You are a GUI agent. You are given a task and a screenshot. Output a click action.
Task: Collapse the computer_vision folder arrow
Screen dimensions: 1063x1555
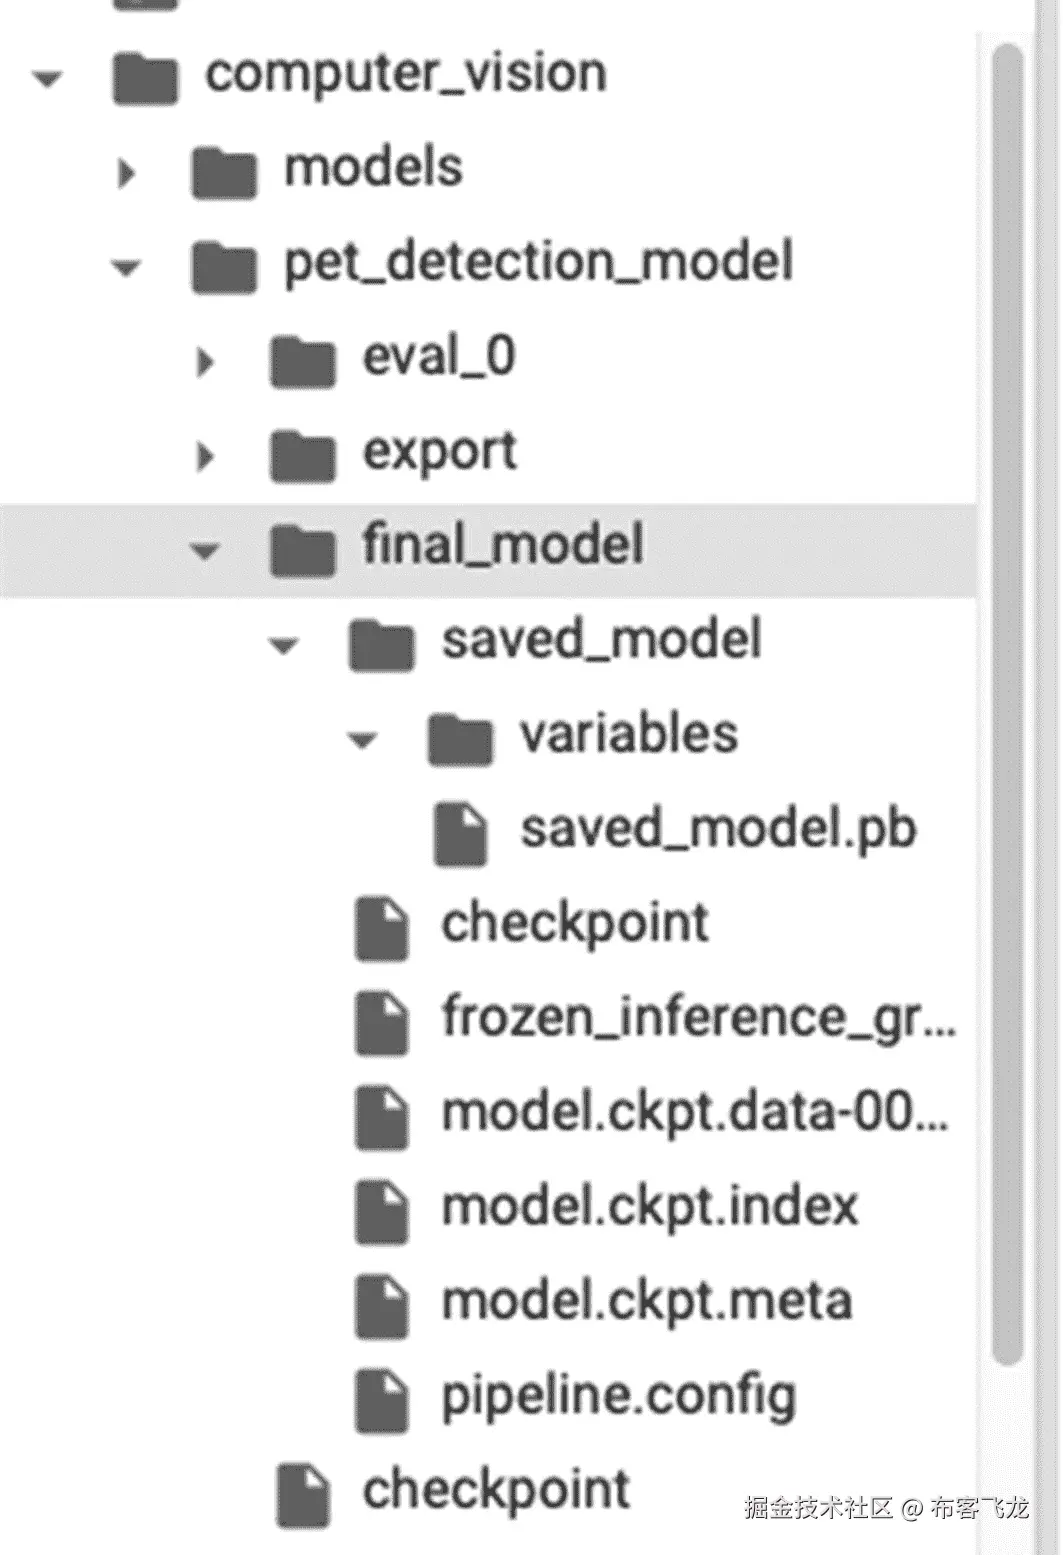click(47, 78)
